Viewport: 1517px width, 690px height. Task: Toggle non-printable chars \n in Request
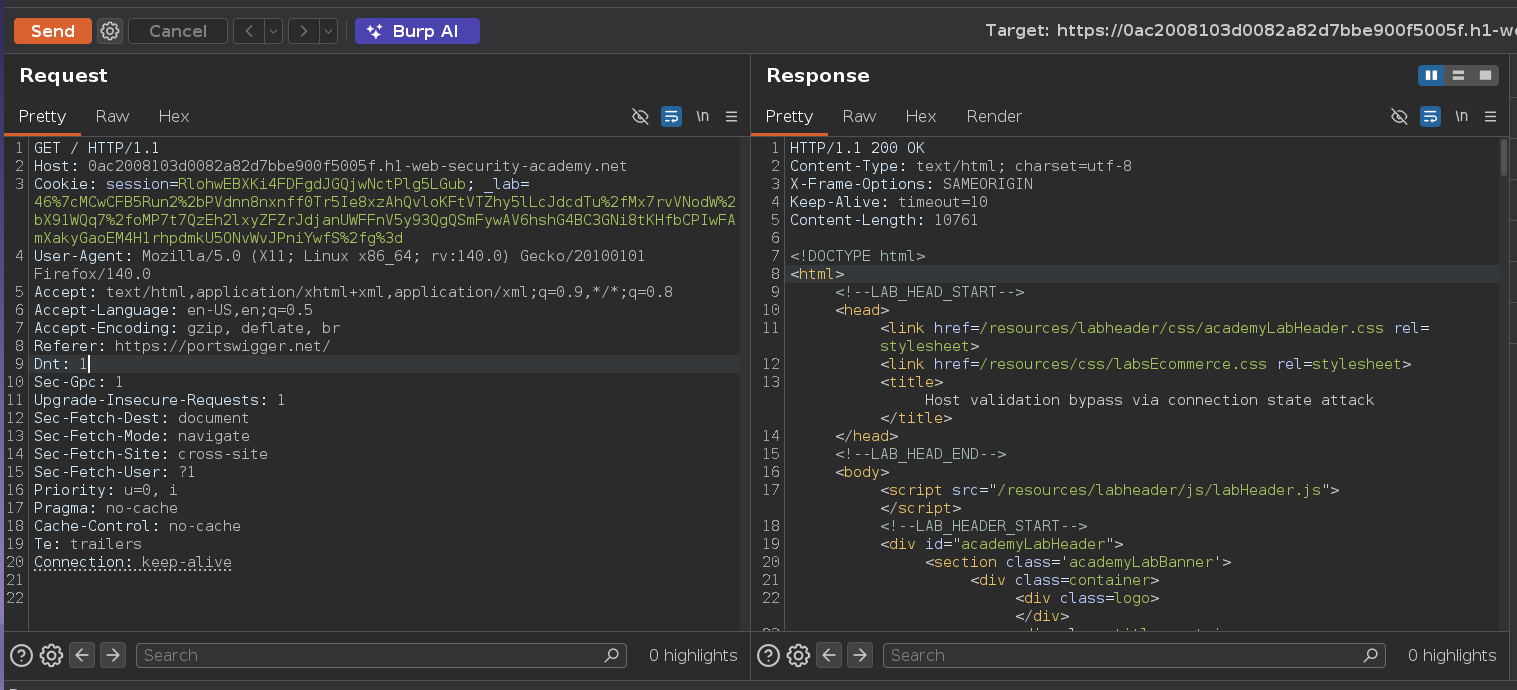[703, 117]
